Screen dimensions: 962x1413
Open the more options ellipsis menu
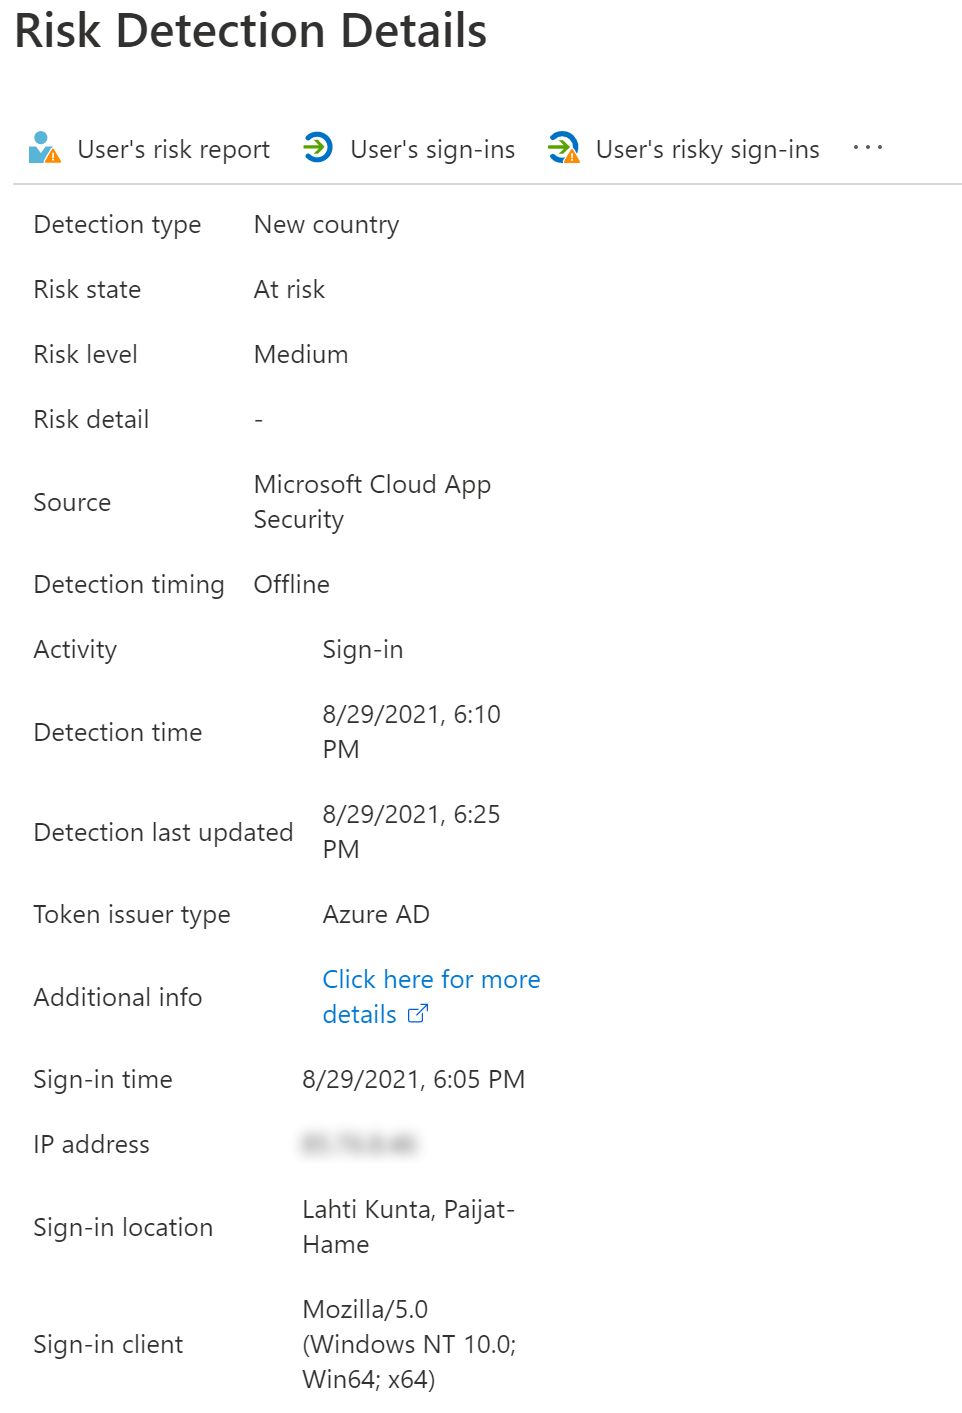[x=867, y=148]
